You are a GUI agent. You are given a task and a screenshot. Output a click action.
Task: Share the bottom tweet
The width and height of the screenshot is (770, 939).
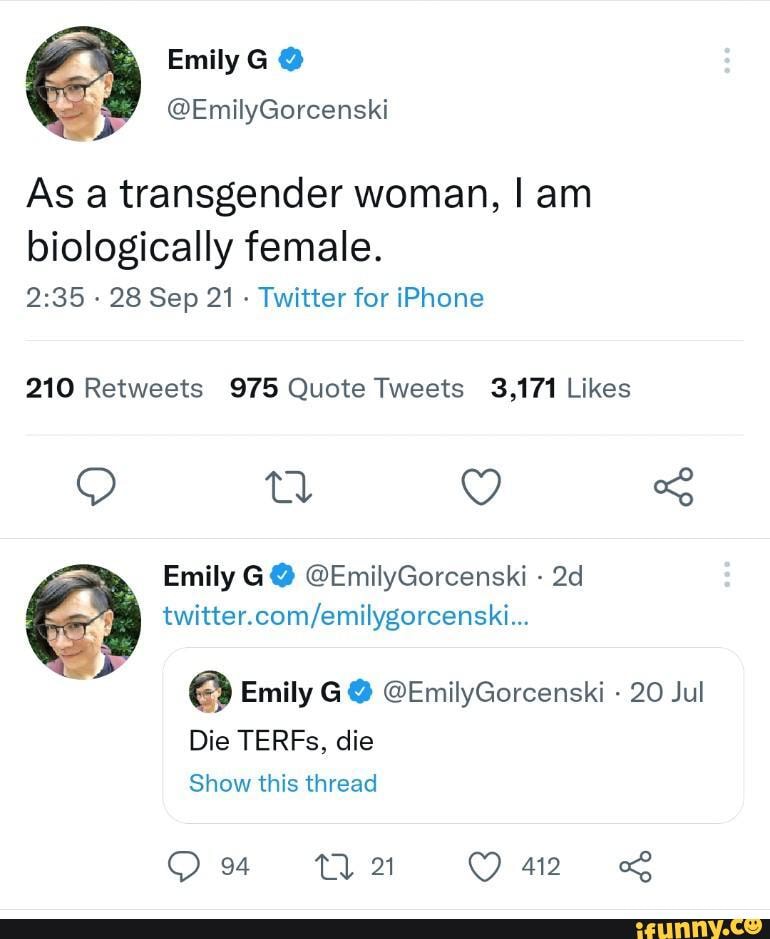[x=637, y=866]
